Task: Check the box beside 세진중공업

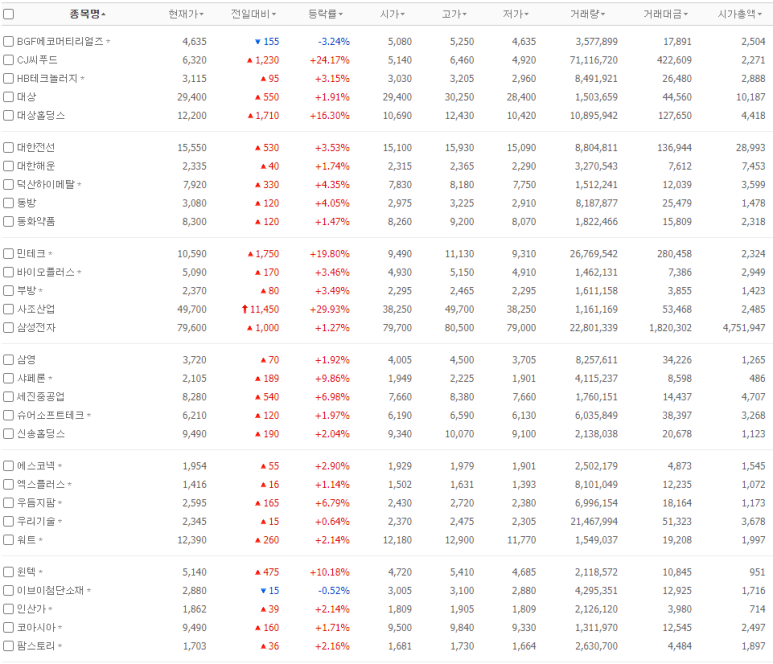Action: coord(8,397)
